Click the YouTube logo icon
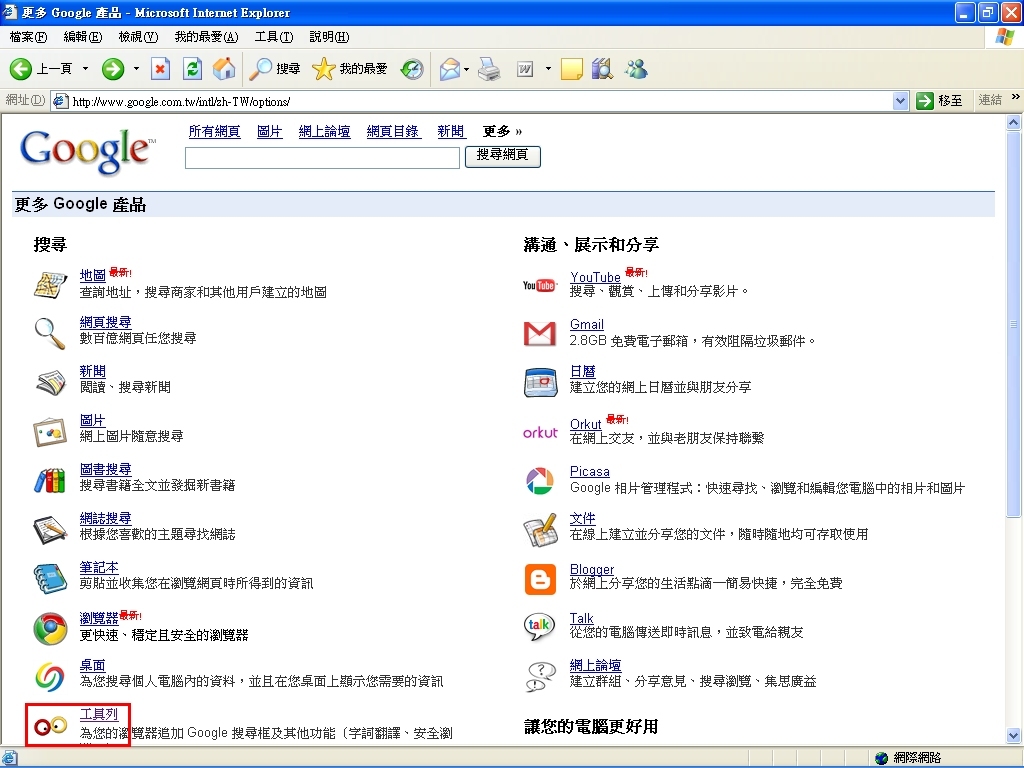The image size is (1024, 768). (539, 285)
